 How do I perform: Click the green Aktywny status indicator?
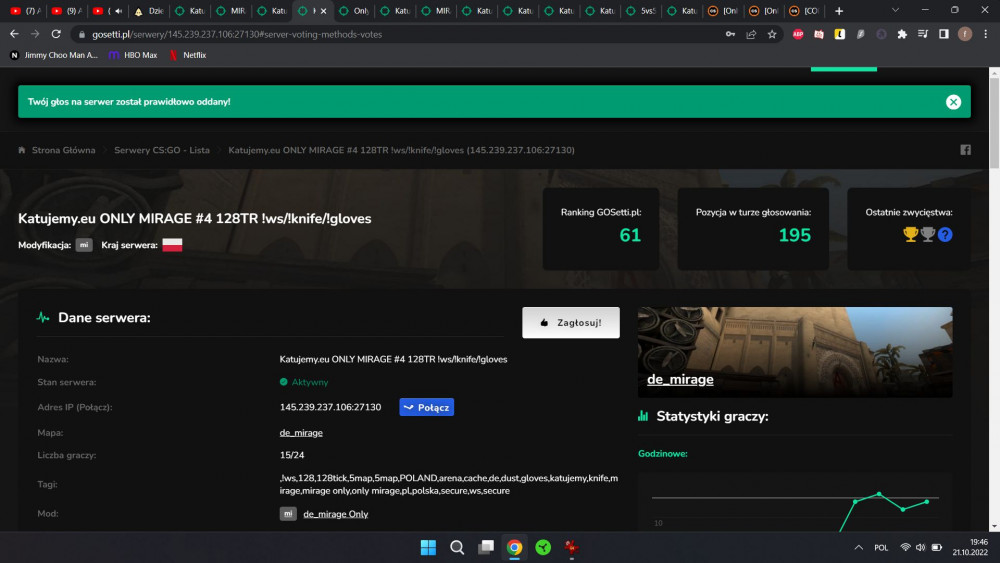304,383
